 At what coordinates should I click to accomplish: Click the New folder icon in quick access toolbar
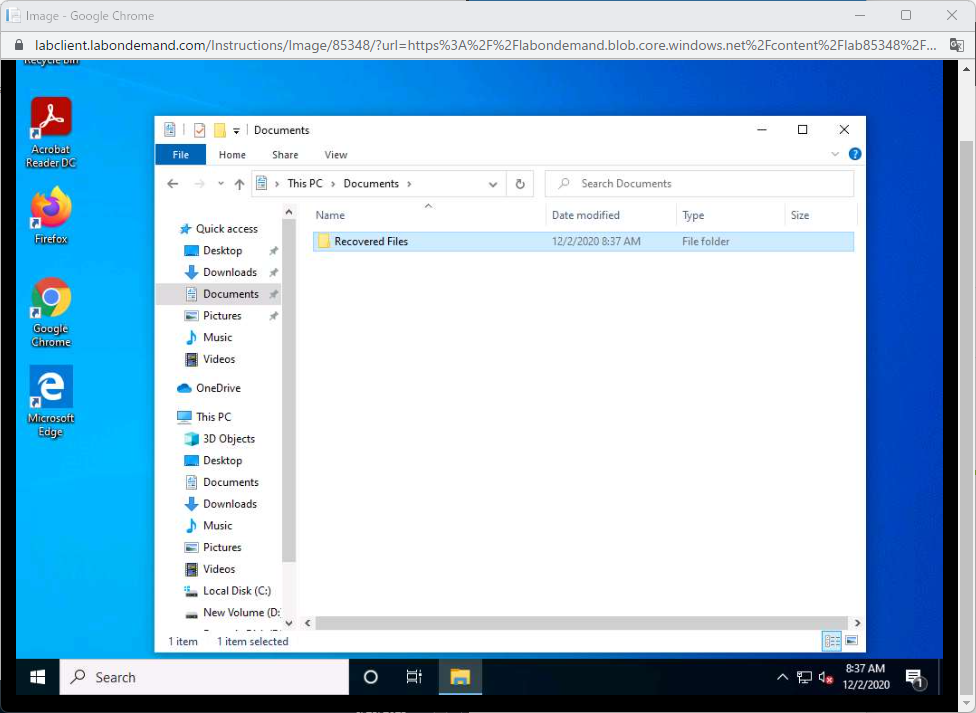point(219,130)
